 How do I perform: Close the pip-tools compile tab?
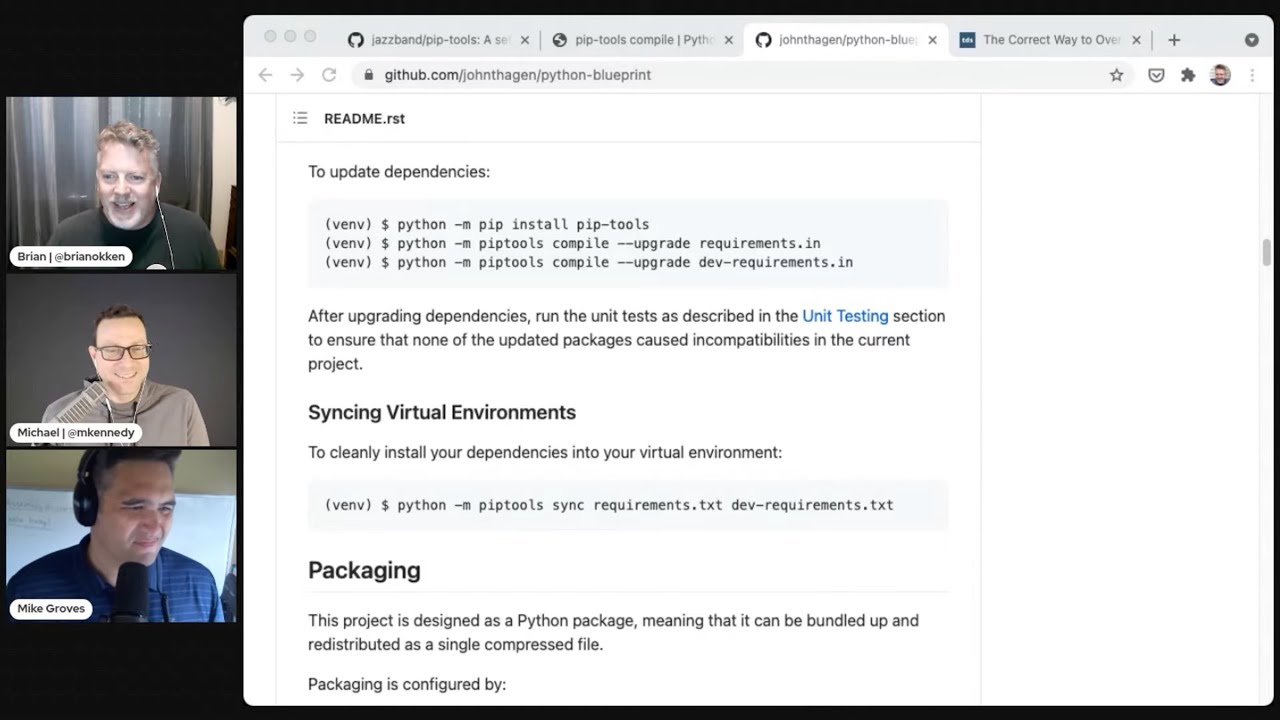pyautogui.click(x=728, y=40)
